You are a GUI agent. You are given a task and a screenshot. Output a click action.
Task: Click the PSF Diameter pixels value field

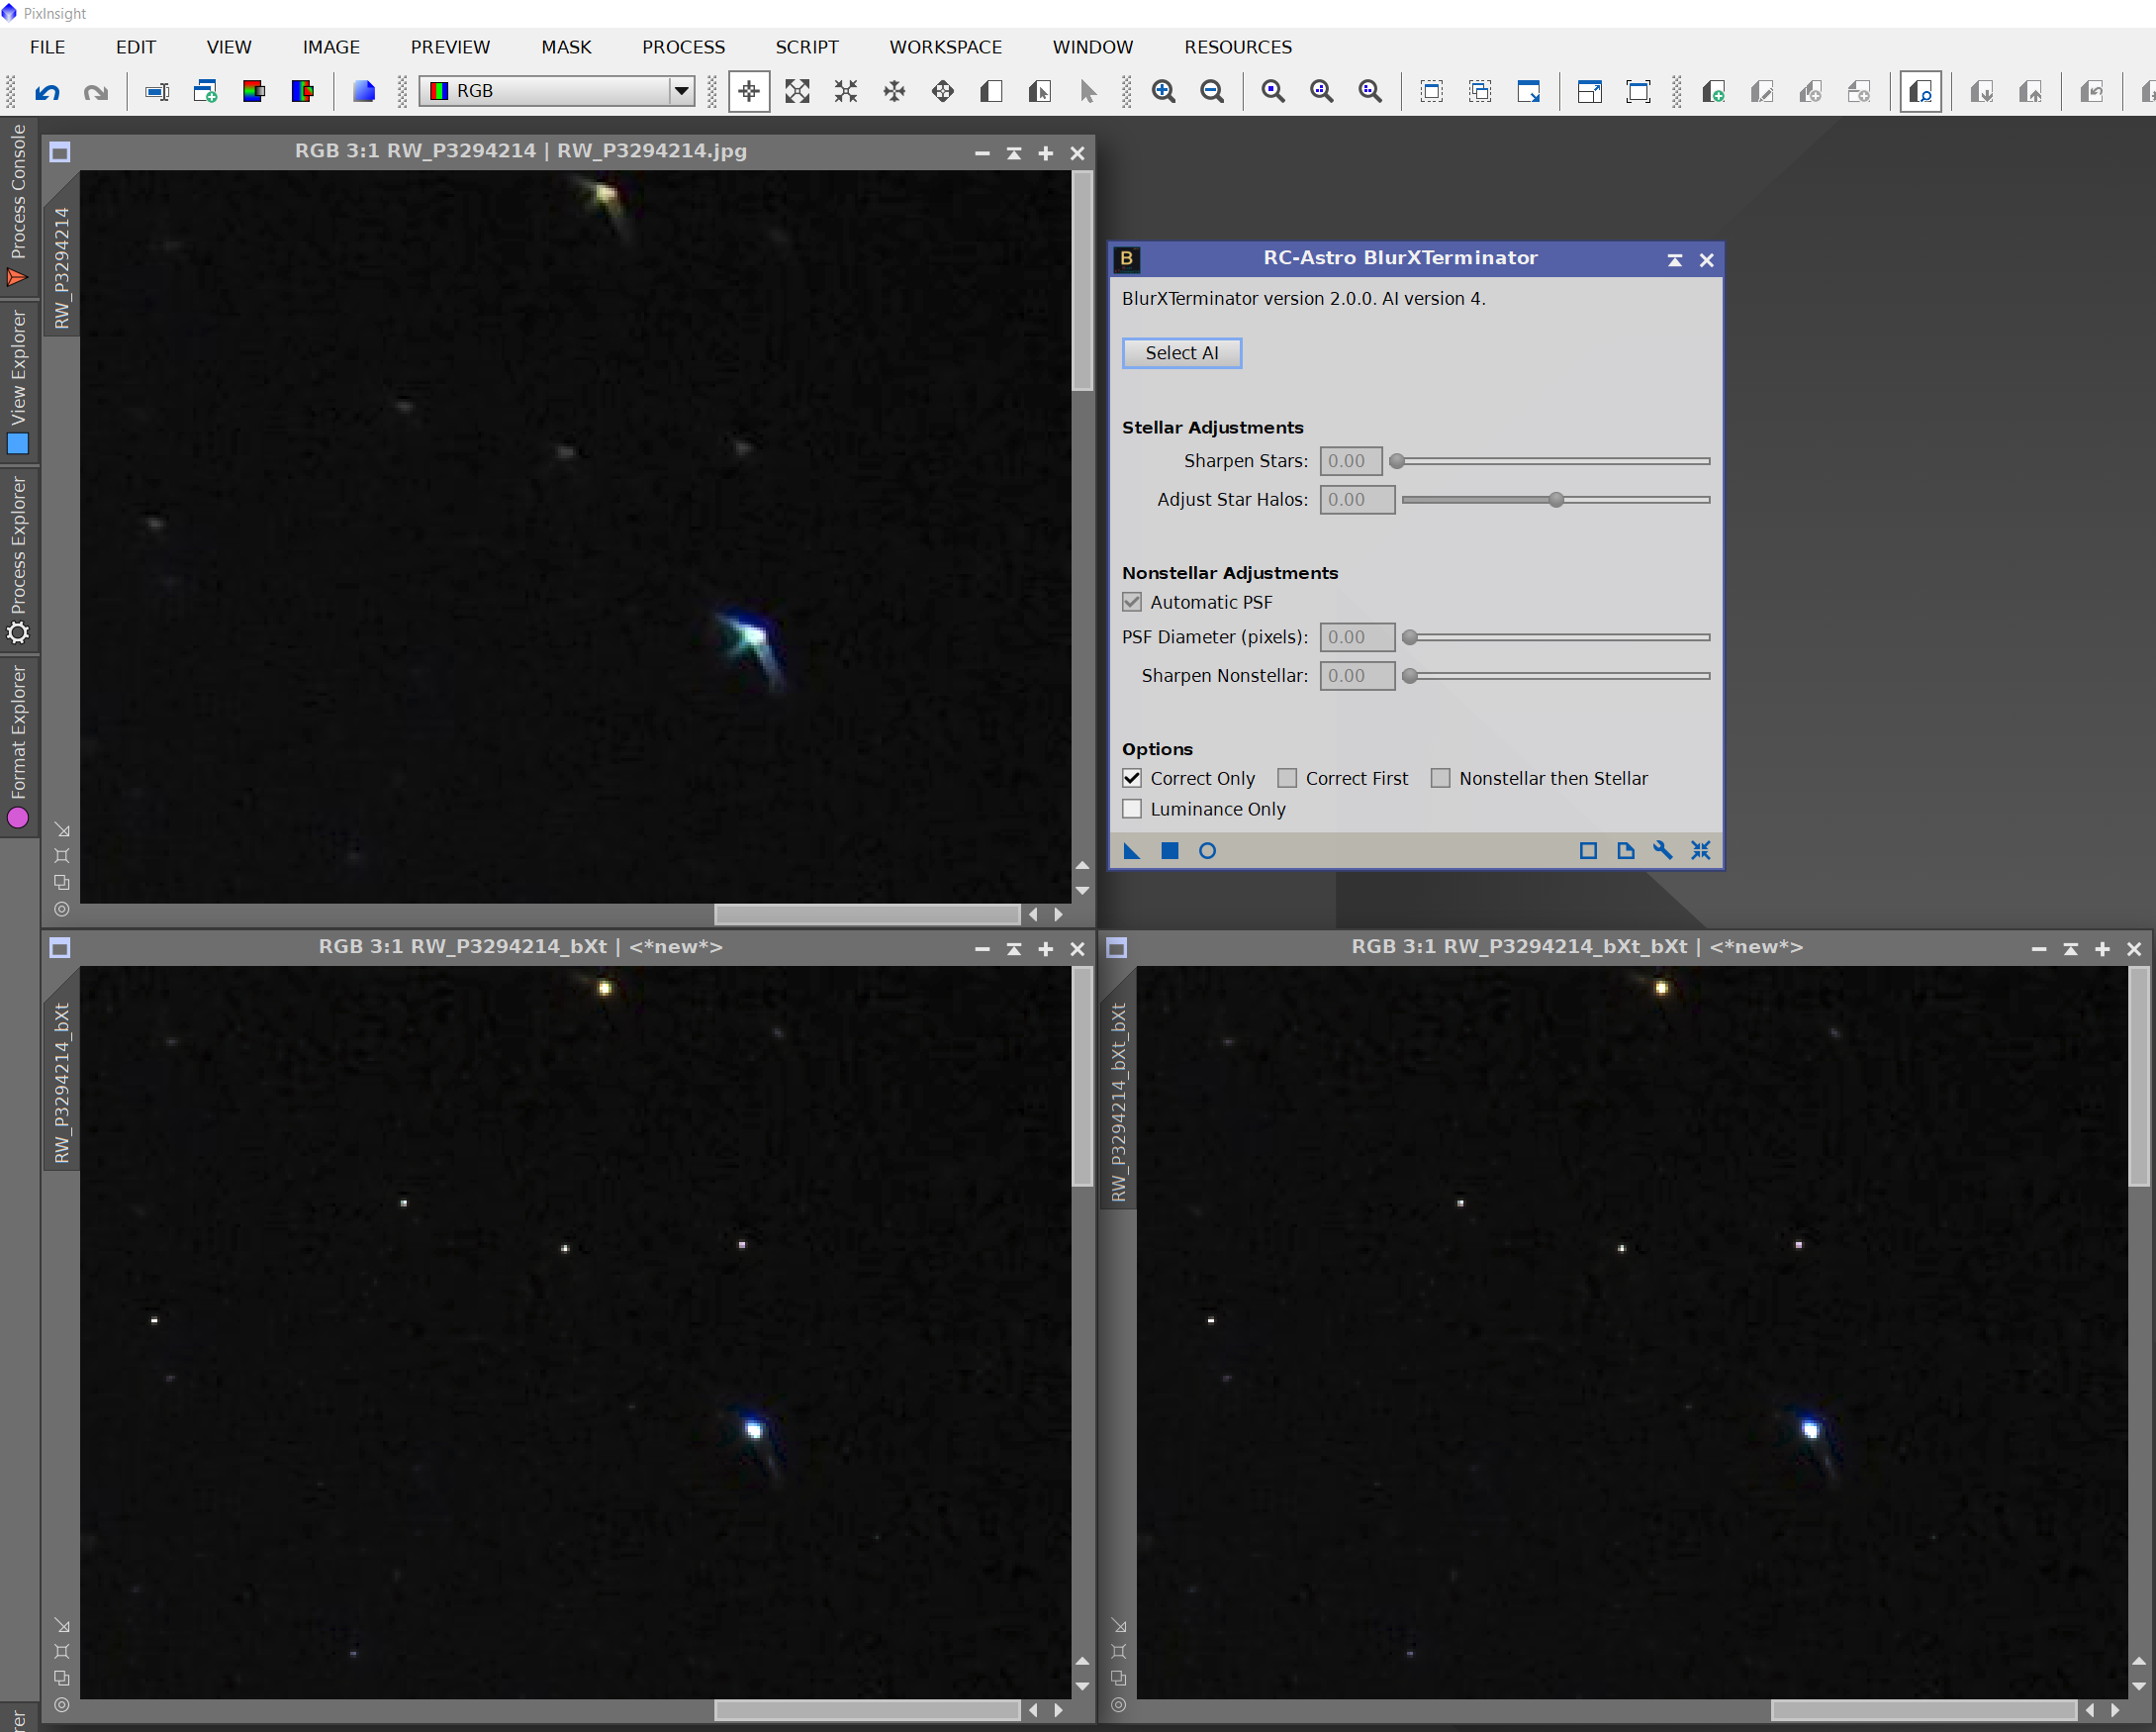[1357, 637]
